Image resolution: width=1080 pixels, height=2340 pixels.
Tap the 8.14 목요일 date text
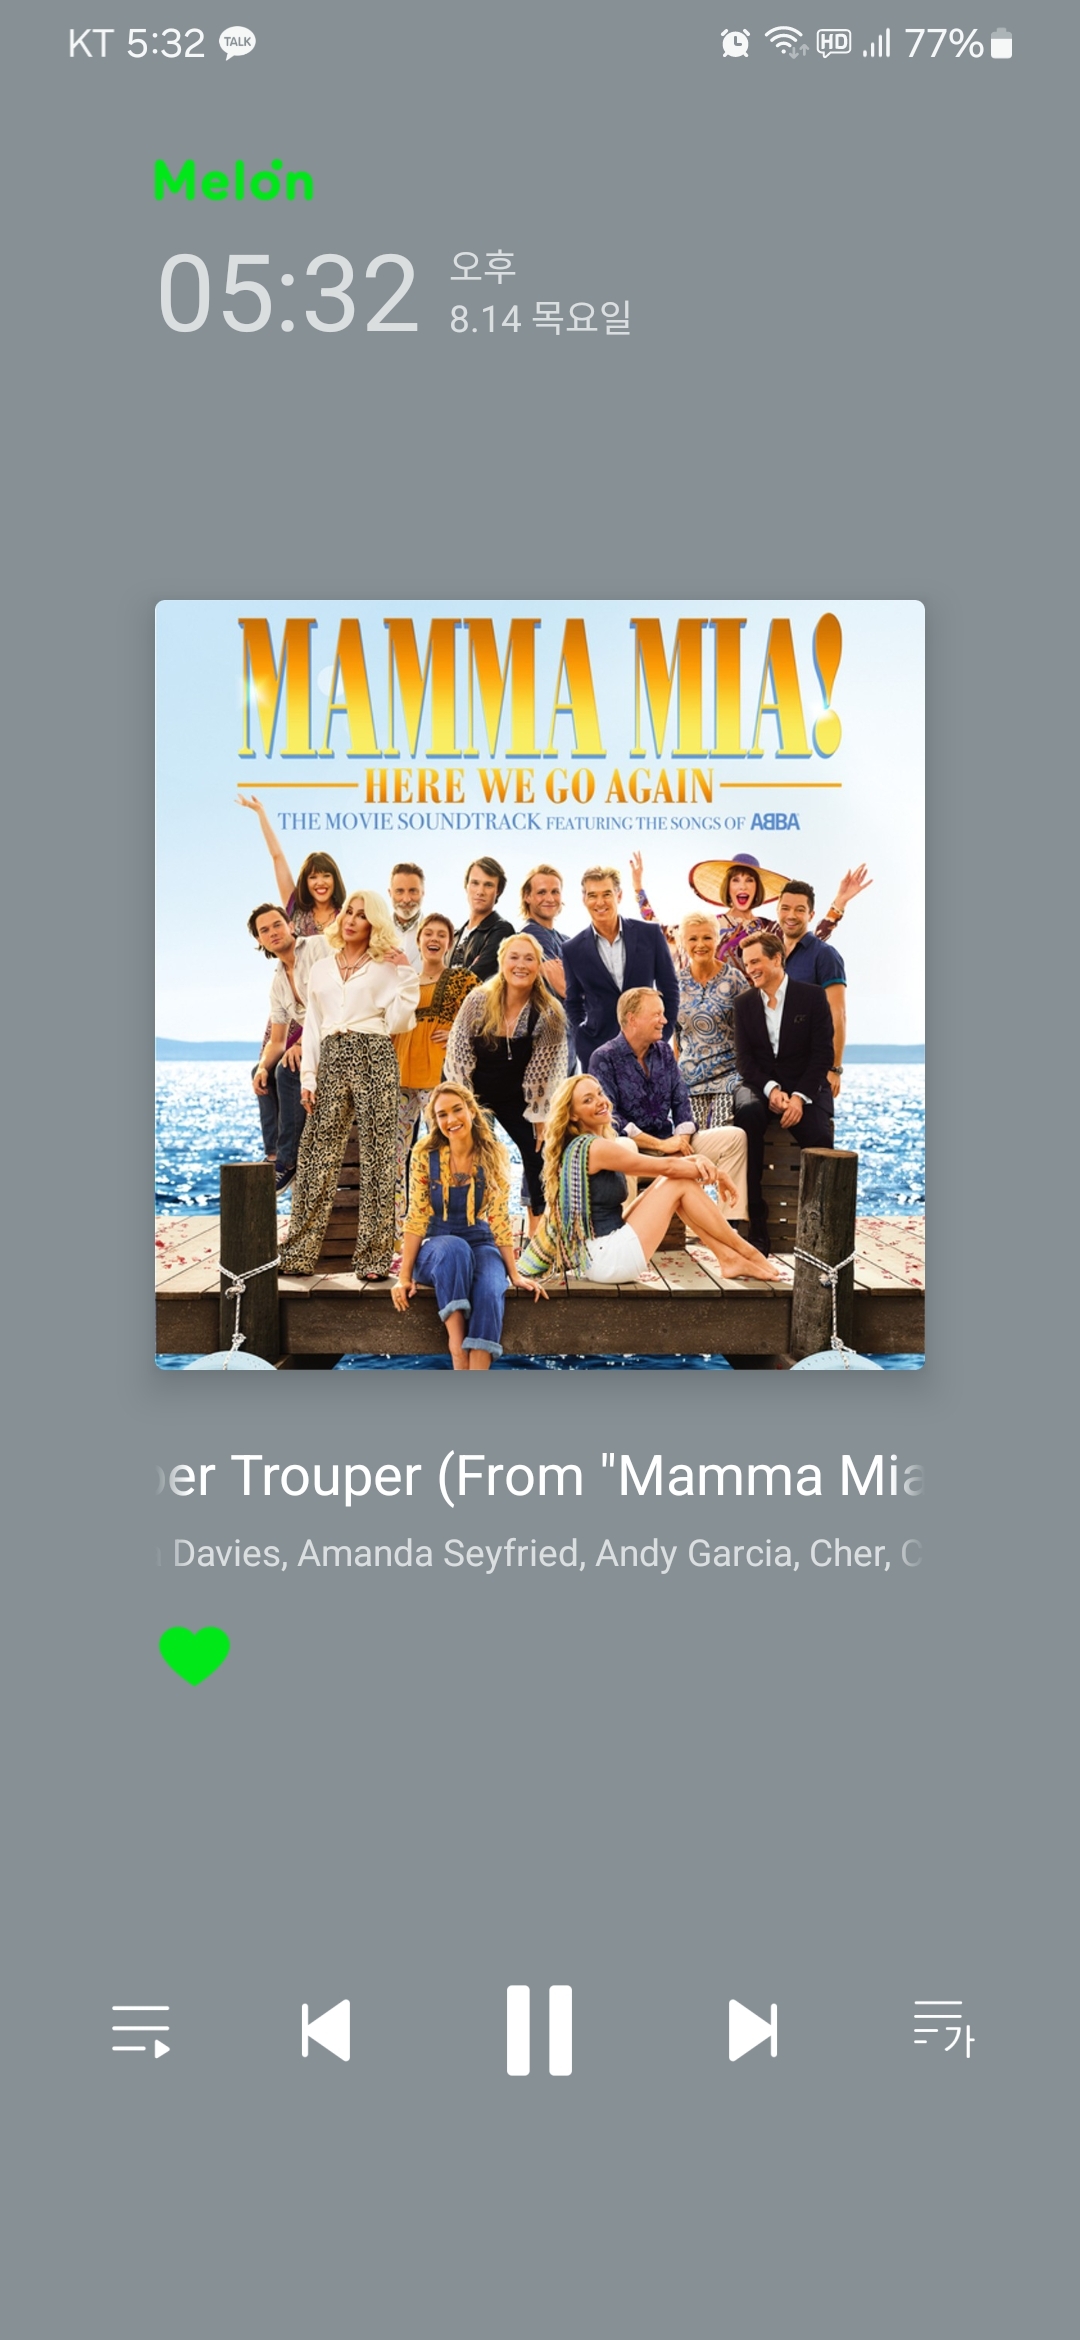540,318
